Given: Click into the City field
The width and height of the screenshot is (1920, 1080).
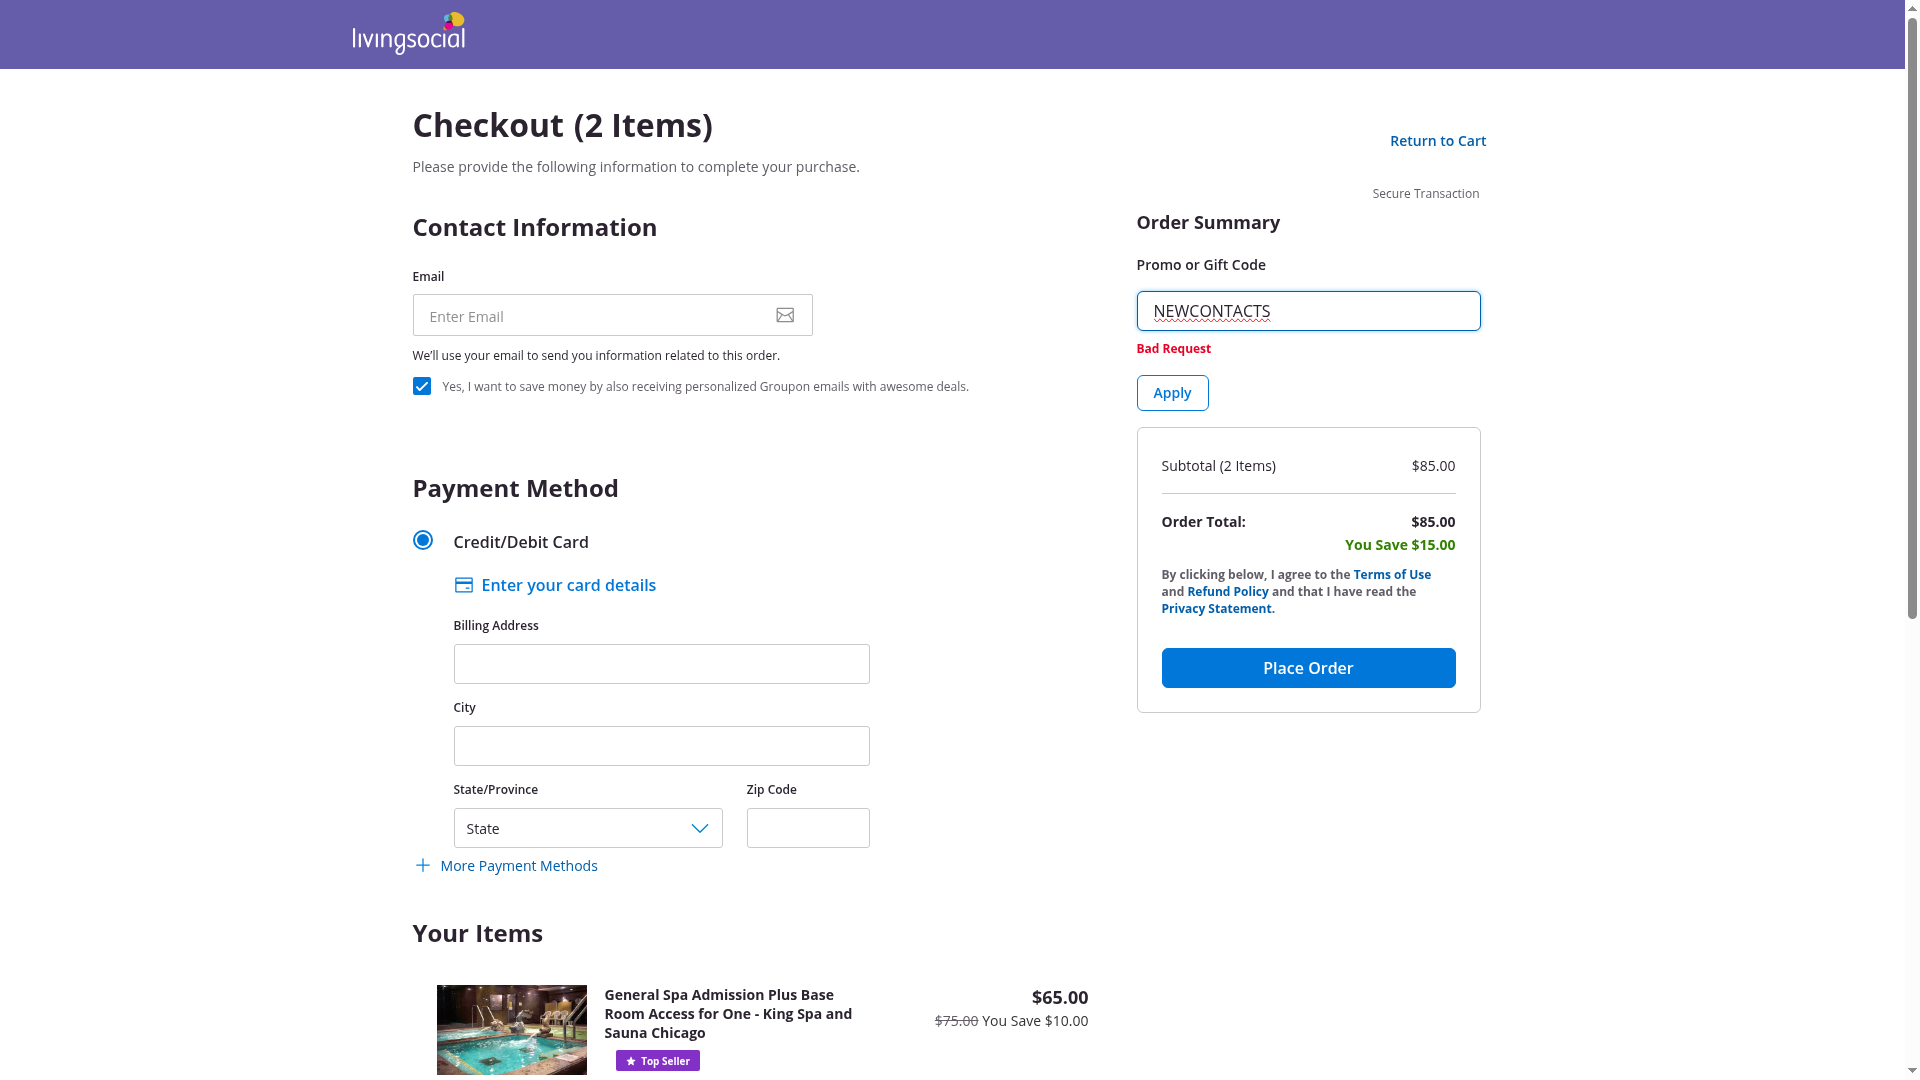Looking at the screenshot, I should click(661, 746).
